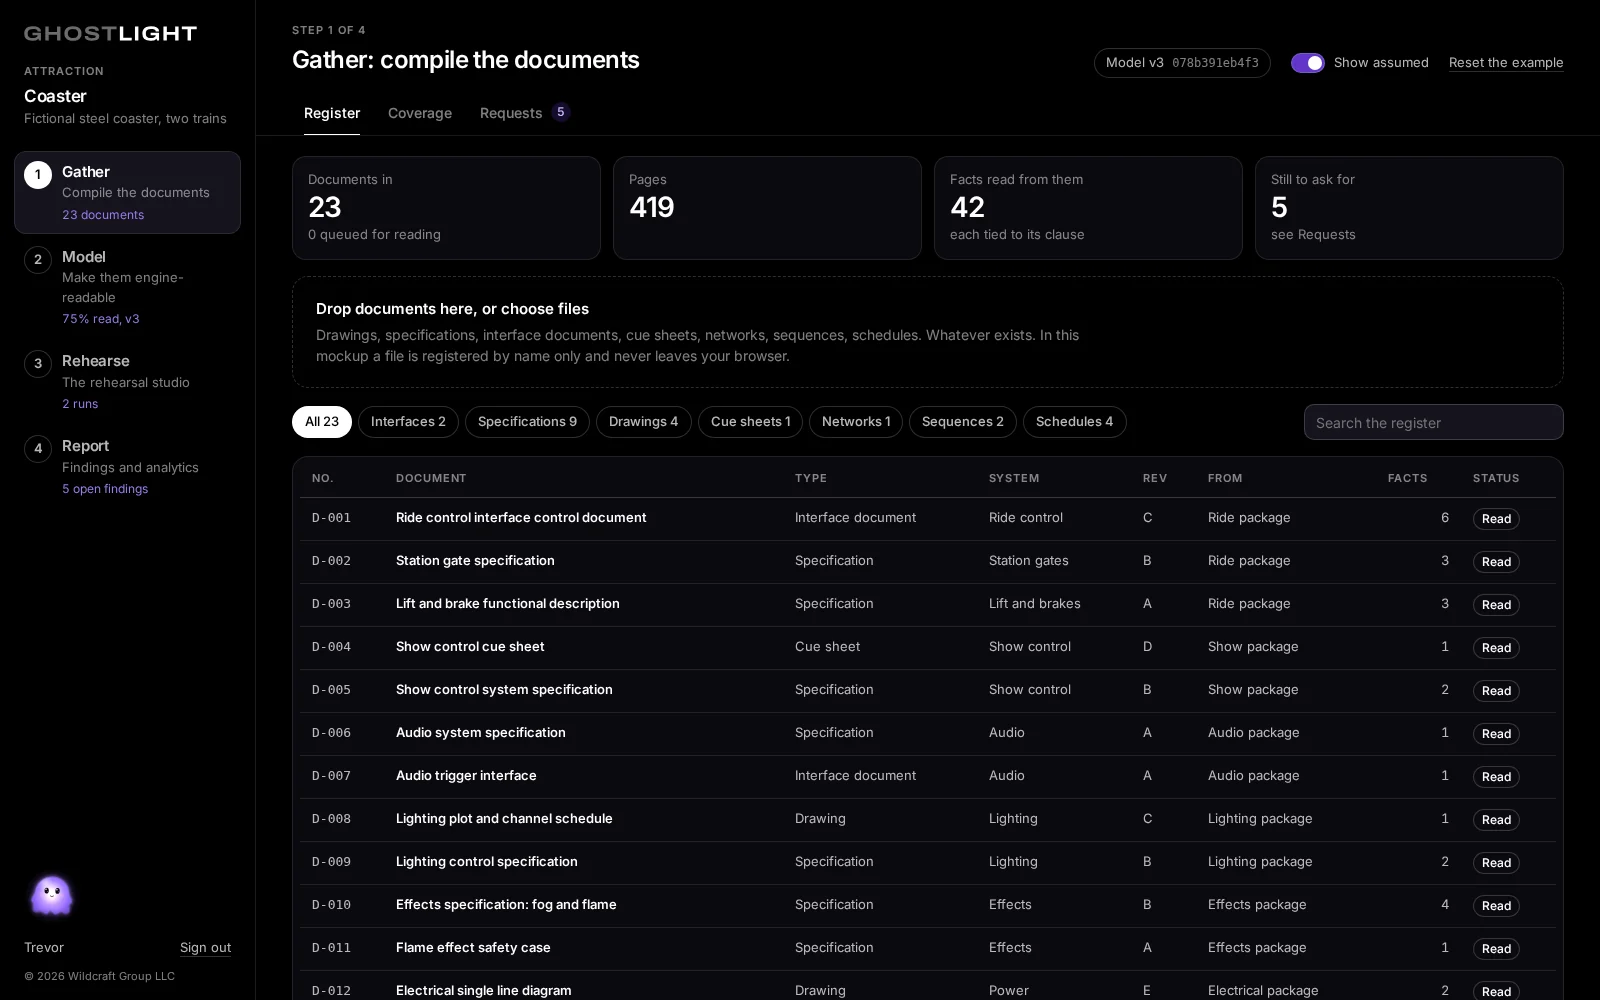This screenshot has height=1000, width=1600.
Task: Click the Ghostlight logo
Action: coord(110,33)
